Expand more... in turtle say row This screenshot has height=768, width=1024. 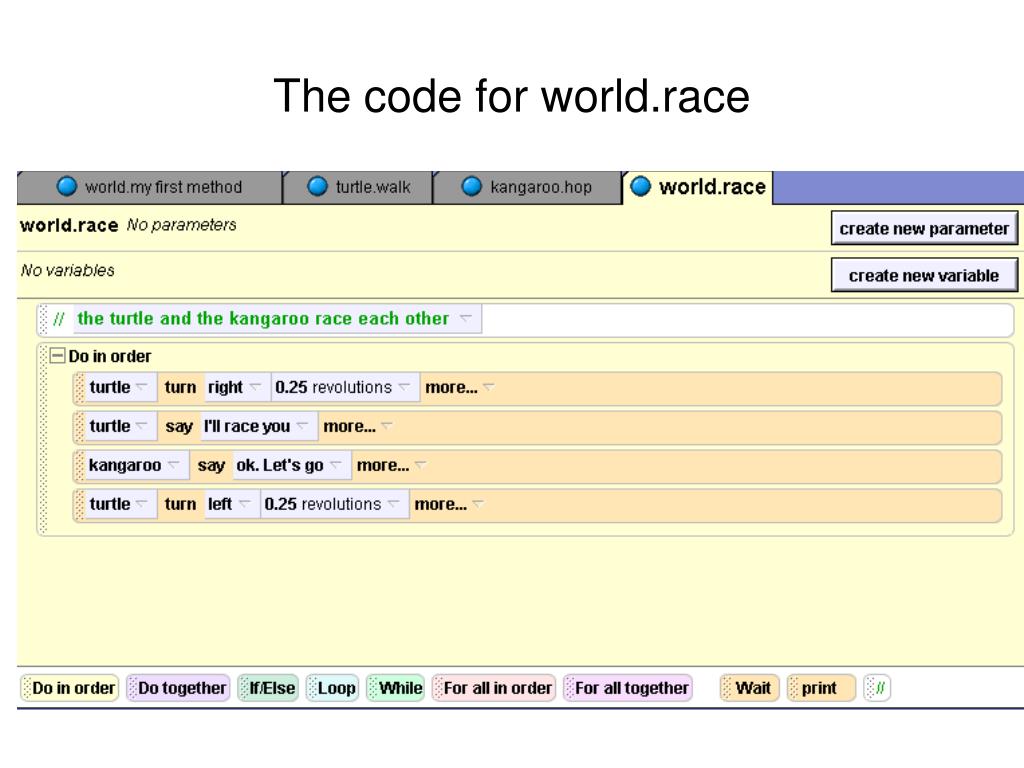357,426
